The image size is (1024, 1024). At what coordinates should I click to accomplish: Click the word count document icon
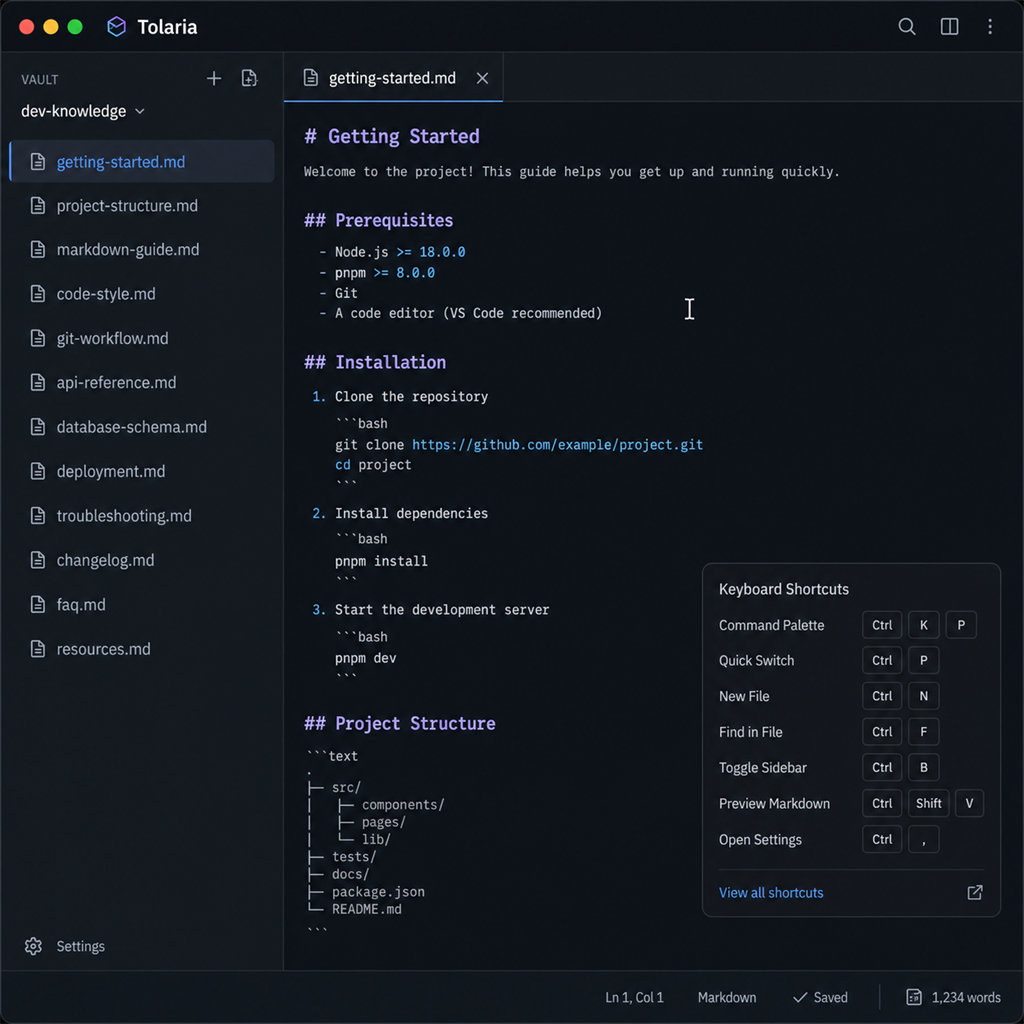(x=914, y=997)
